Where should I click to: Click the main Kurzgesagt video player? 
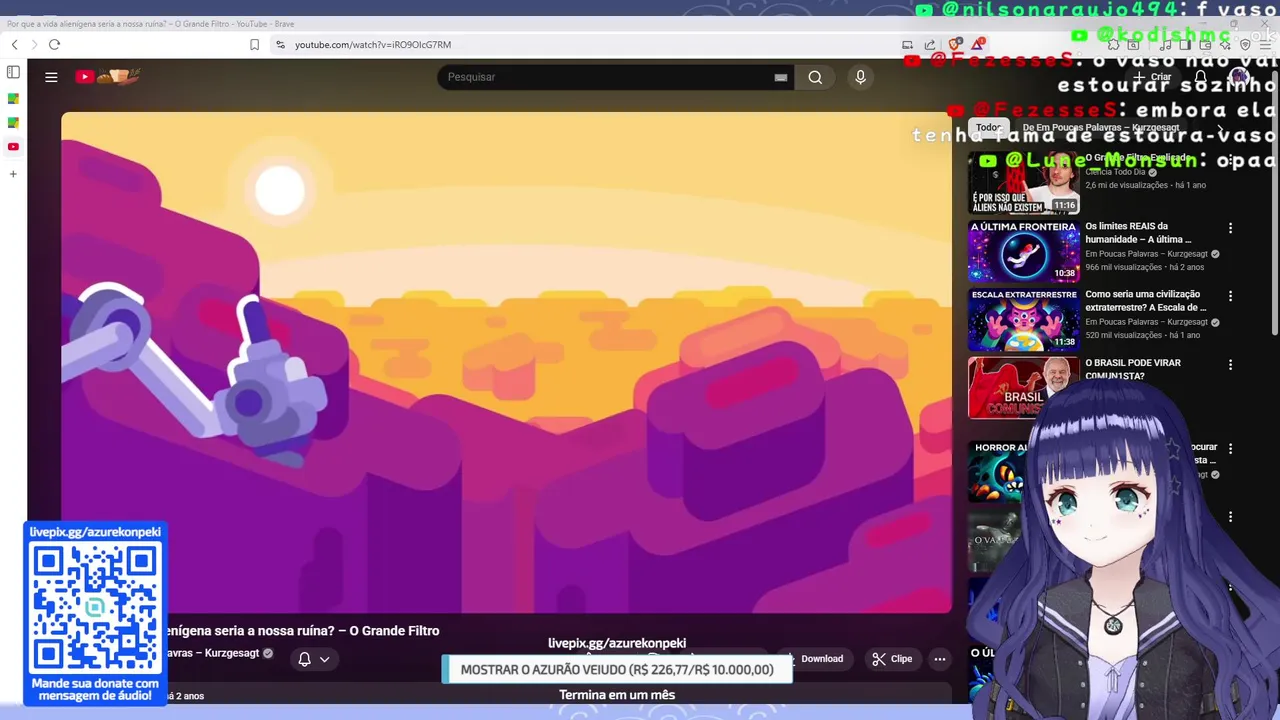coord(506,362)
